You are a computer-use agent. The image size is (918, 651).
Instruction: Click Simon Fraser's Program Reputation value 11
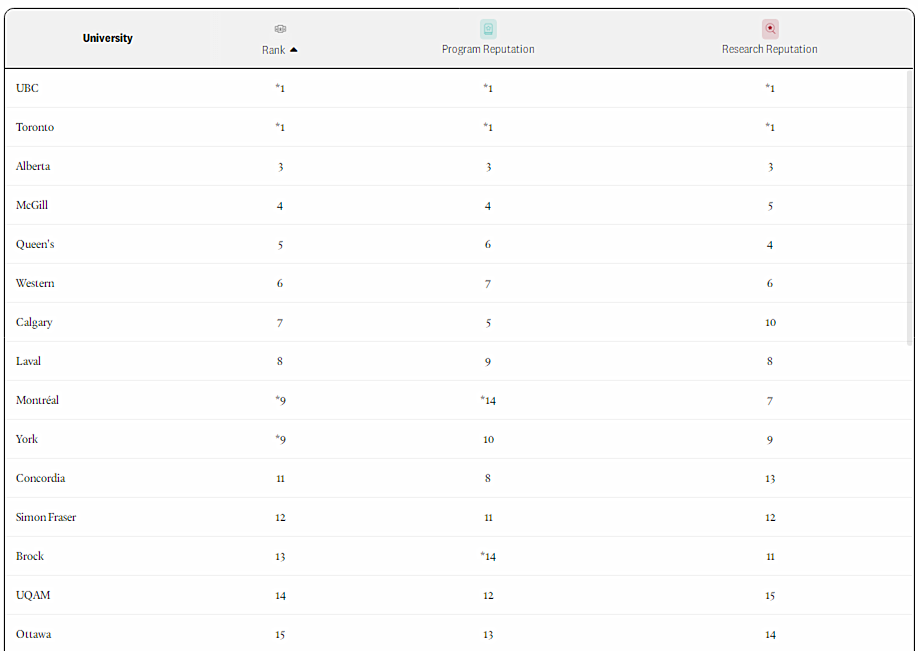pyautogui.click(x=488, y=518)
